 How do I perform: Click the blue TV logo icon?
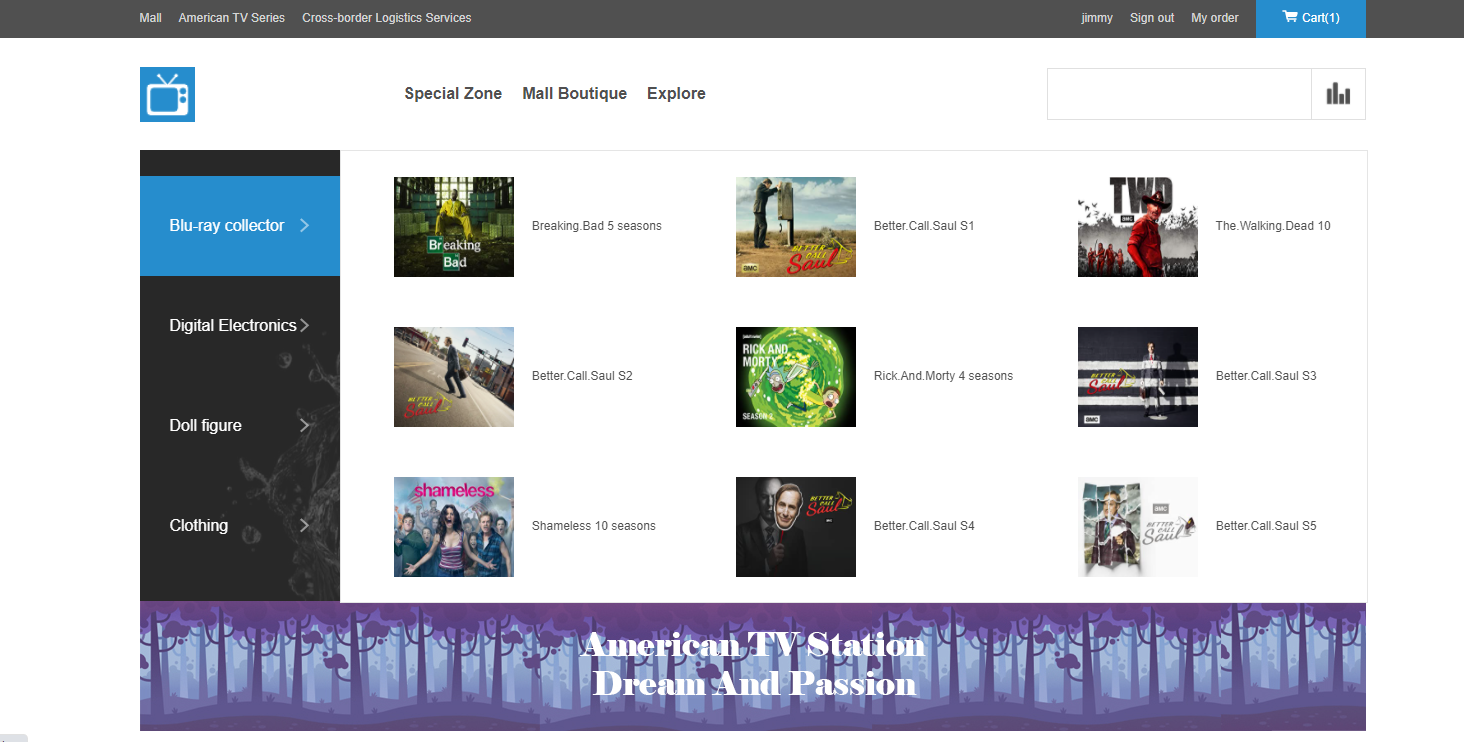167,94
